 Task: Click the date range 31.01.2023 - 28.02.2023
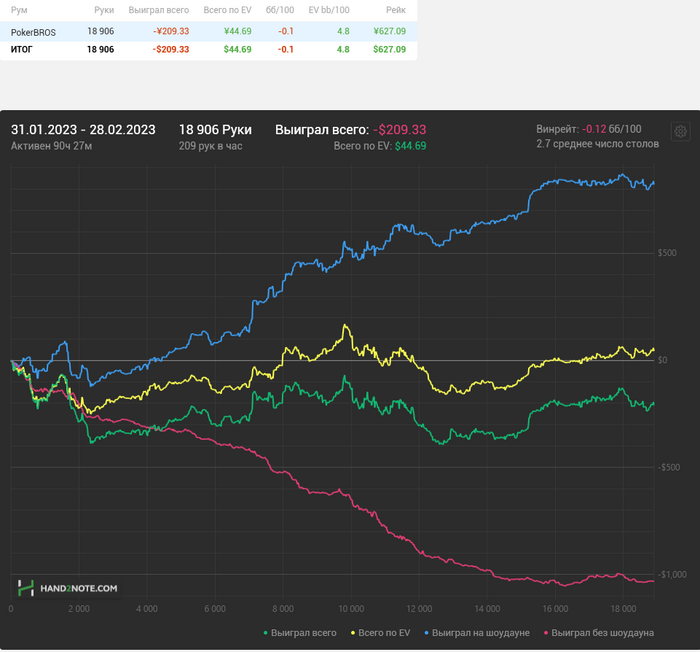83,130
